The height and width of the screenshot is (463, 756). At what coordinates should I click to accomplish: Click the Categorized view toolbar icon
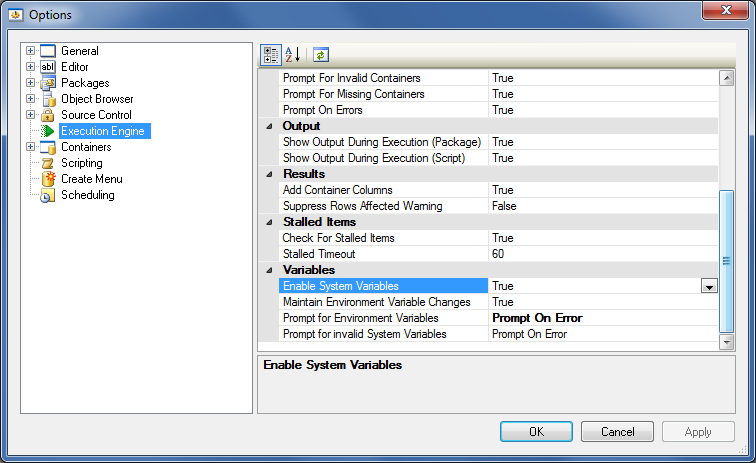pos(270,54)
